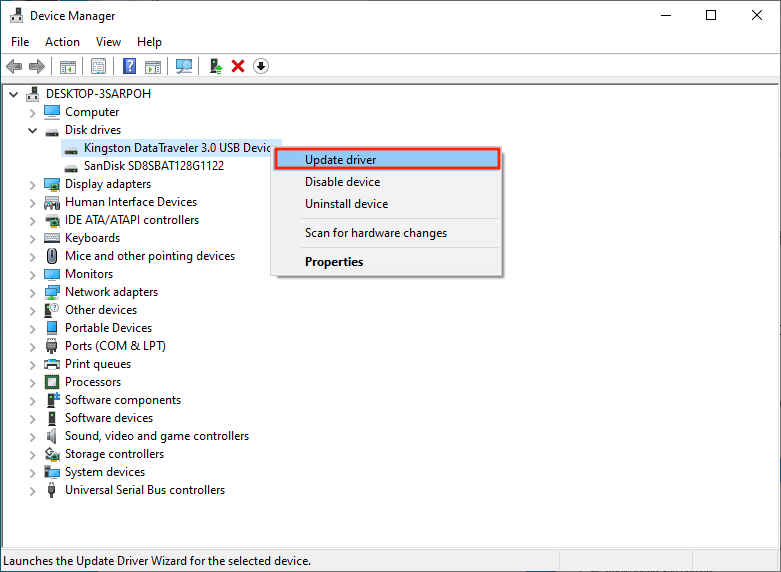Expand the Software components chevron
This screenshot has width=781, height=572.
[x=33, y=401]
